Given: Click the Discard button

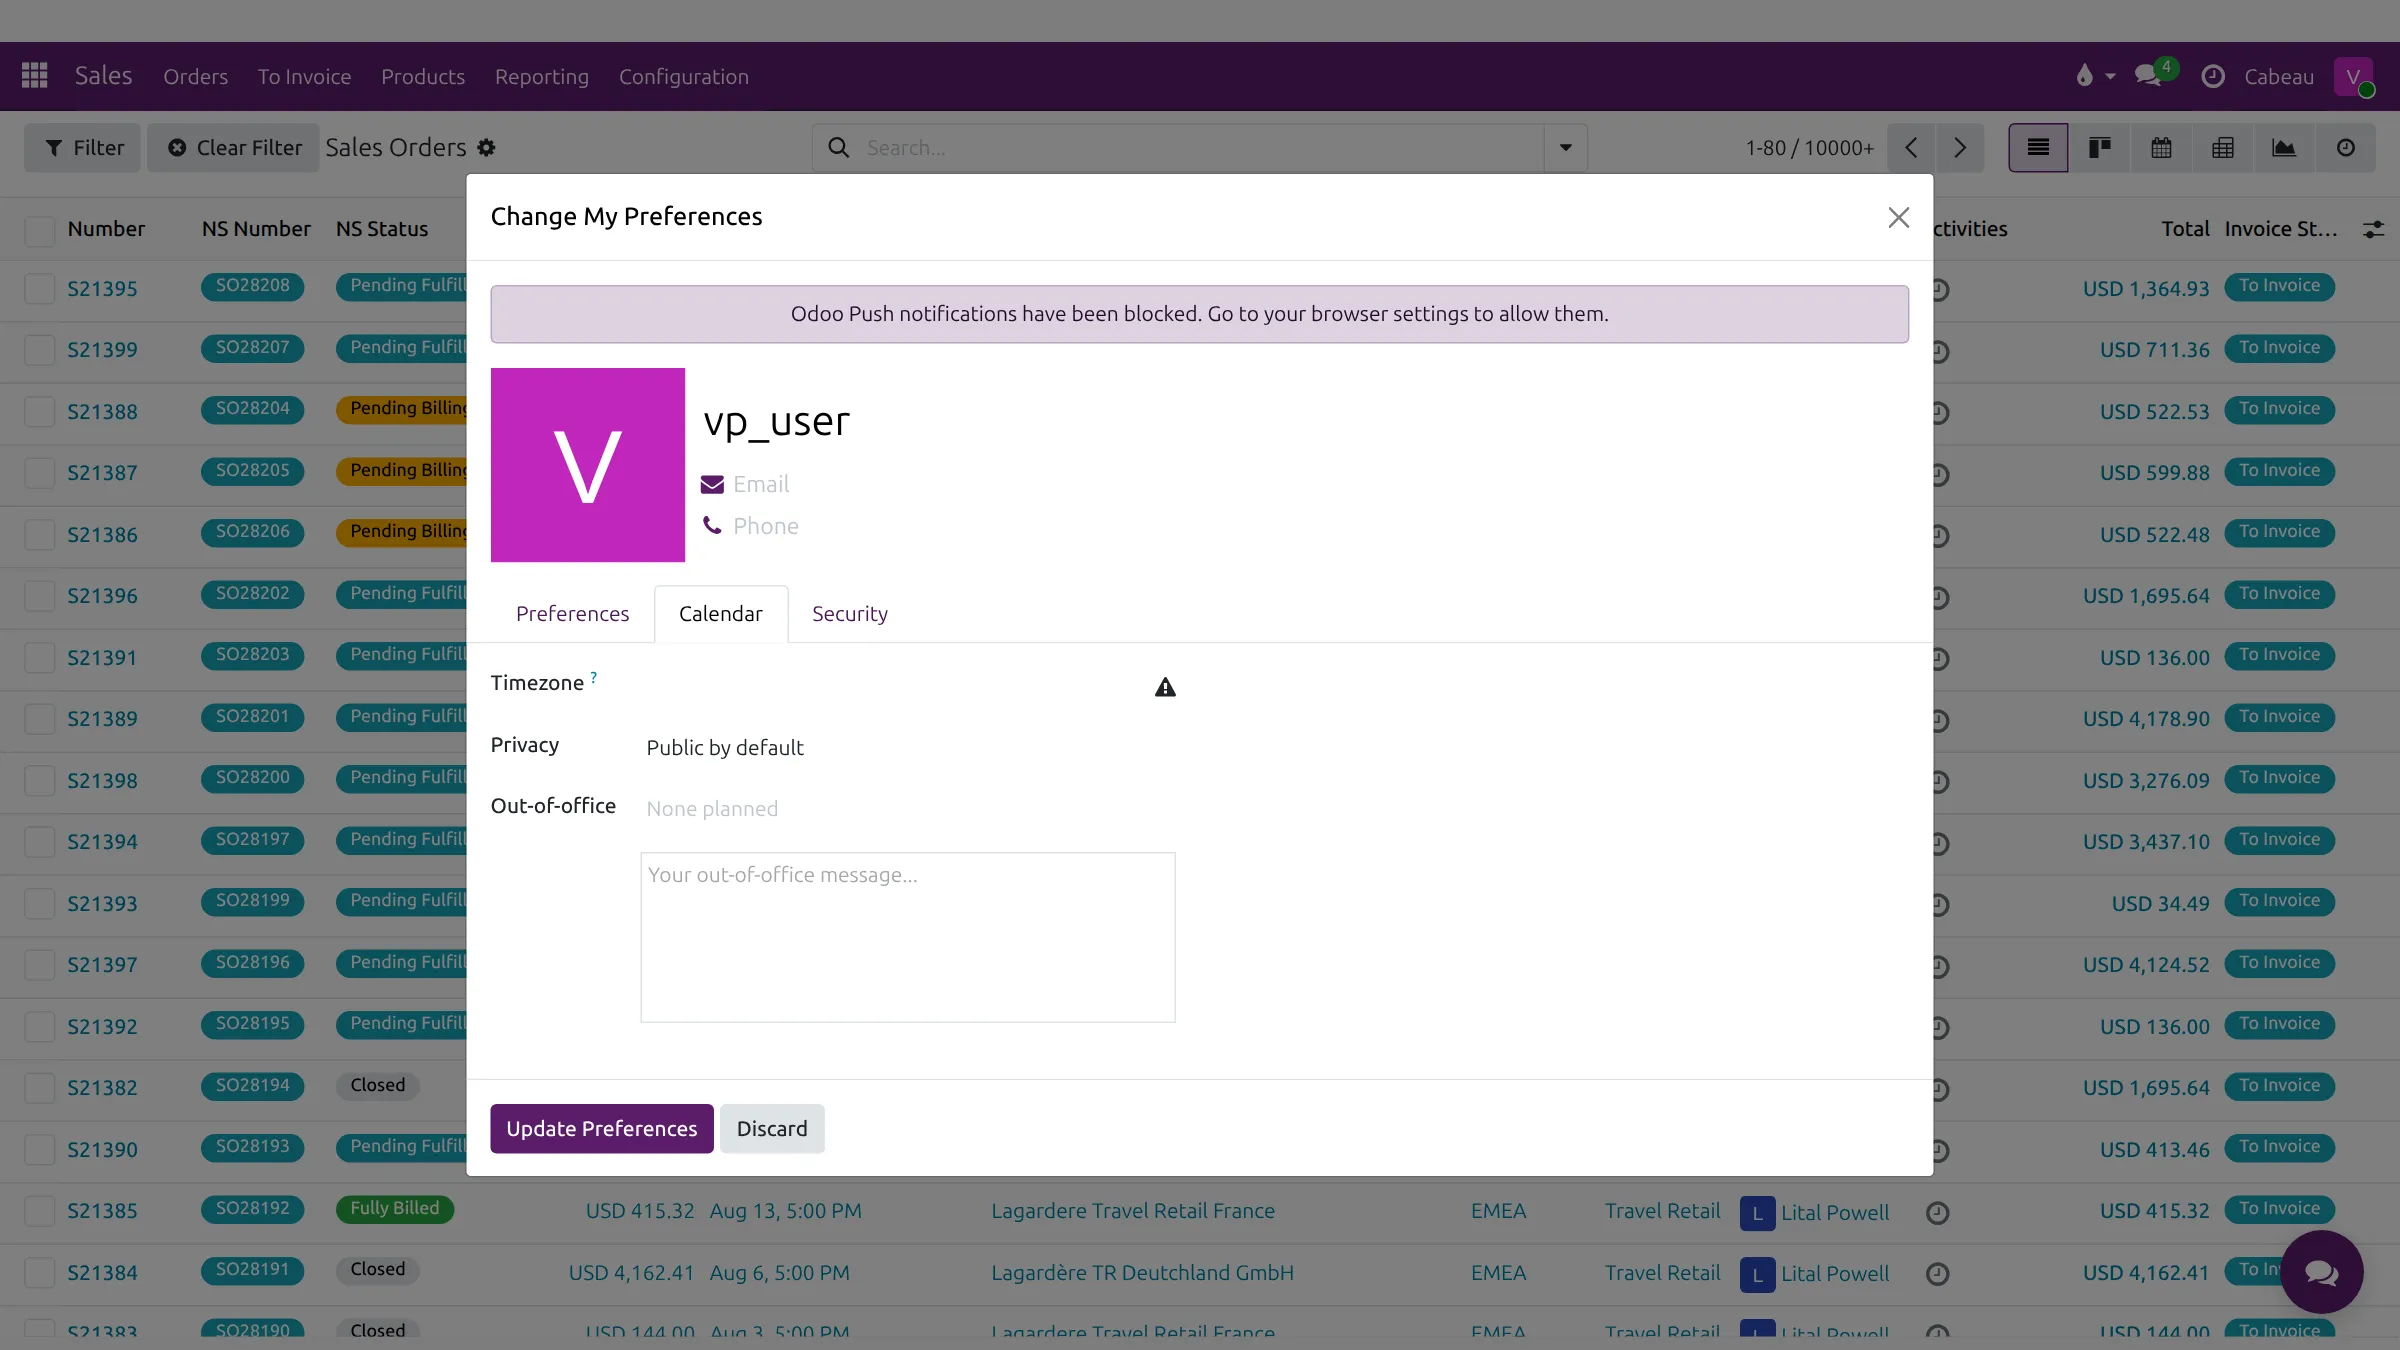Looking at the screenshot, I should click(772, 1129).
